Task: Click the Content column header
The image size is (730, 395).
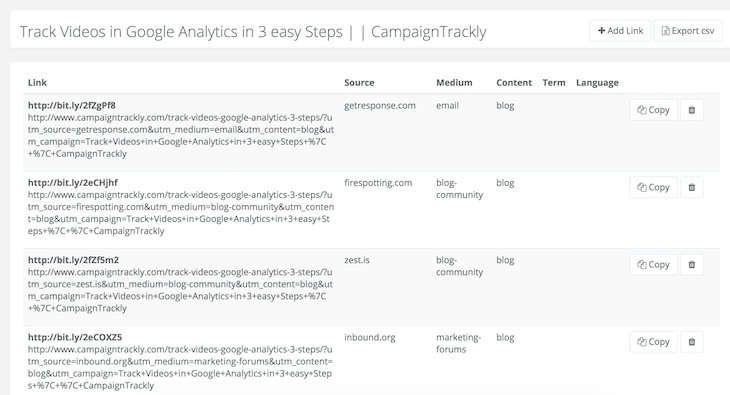Action: tap(514, 82)
